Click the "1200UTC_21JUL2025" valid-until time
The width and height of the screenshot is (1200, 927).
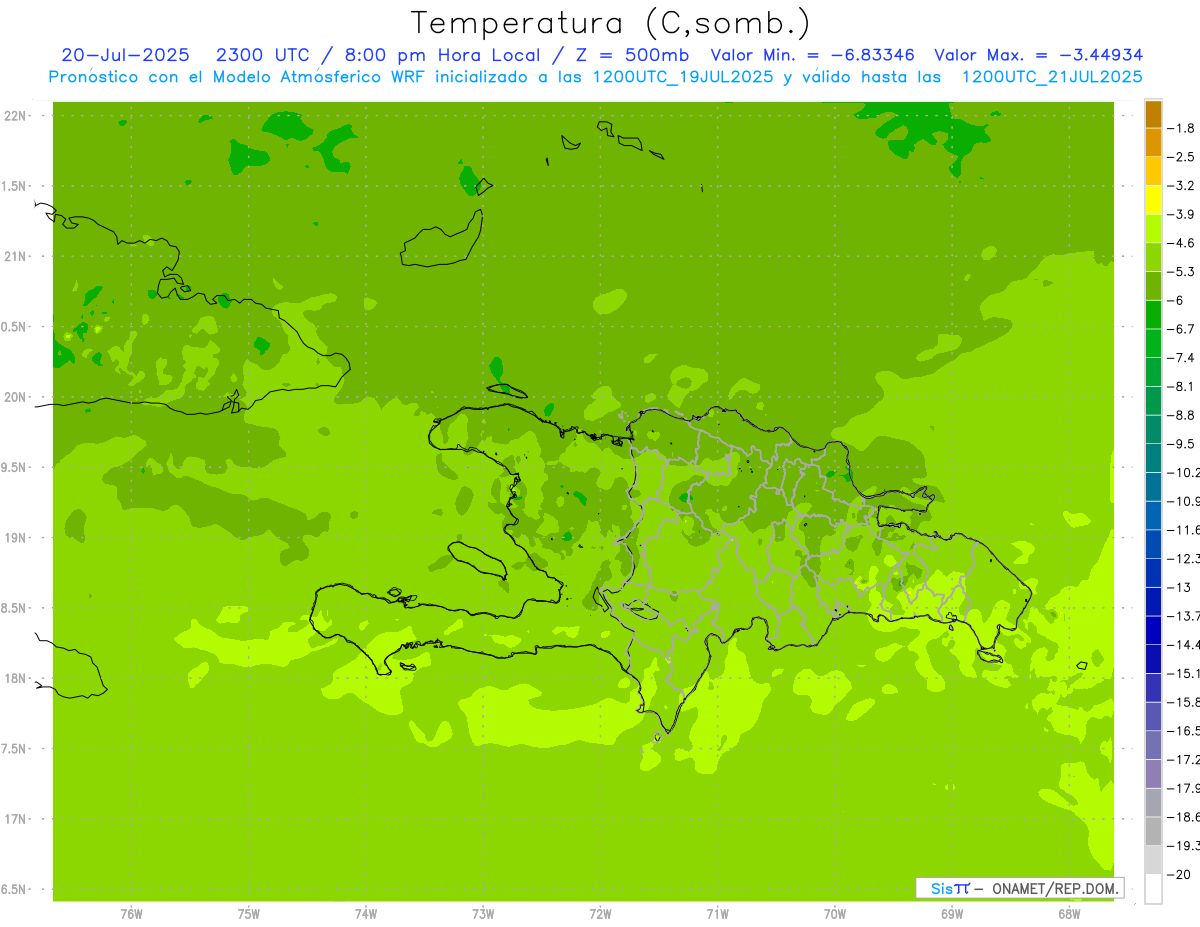click(x=1052, y=76)
